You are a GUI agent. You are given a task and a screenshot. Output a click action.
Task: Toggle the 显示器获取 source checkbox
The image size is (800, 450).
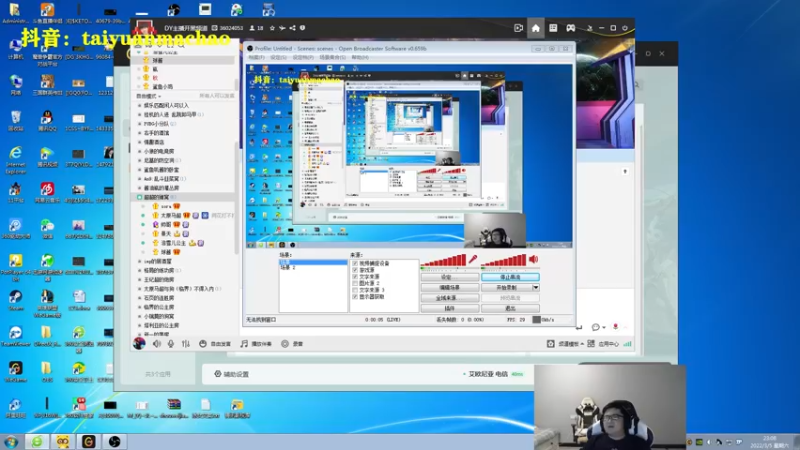[x=355, y=296]
